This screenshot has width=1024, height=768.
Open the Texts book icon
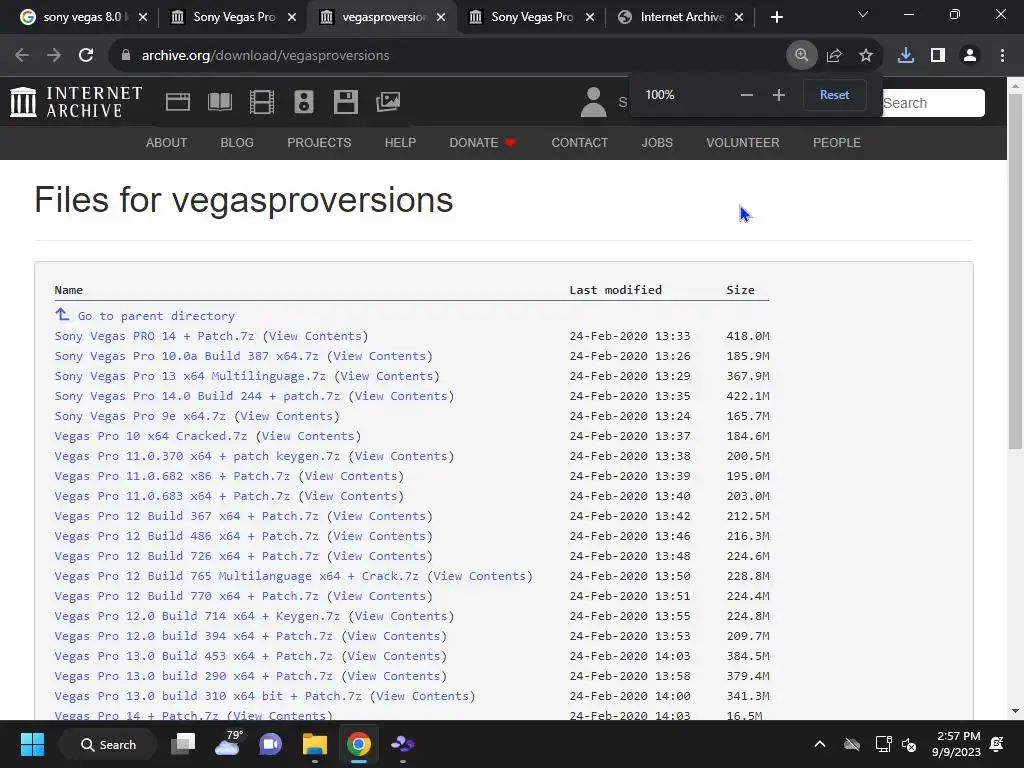click(x=219, y=102)
